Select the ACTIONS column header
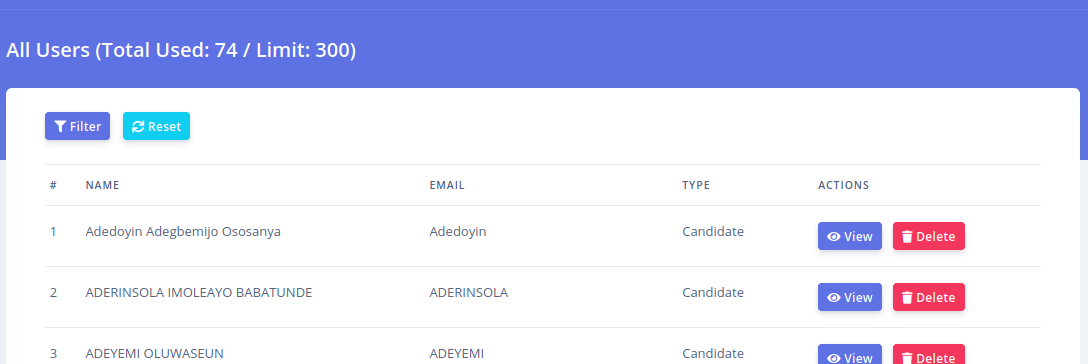Screen dimensions: 1088x364 pos(844,185)
